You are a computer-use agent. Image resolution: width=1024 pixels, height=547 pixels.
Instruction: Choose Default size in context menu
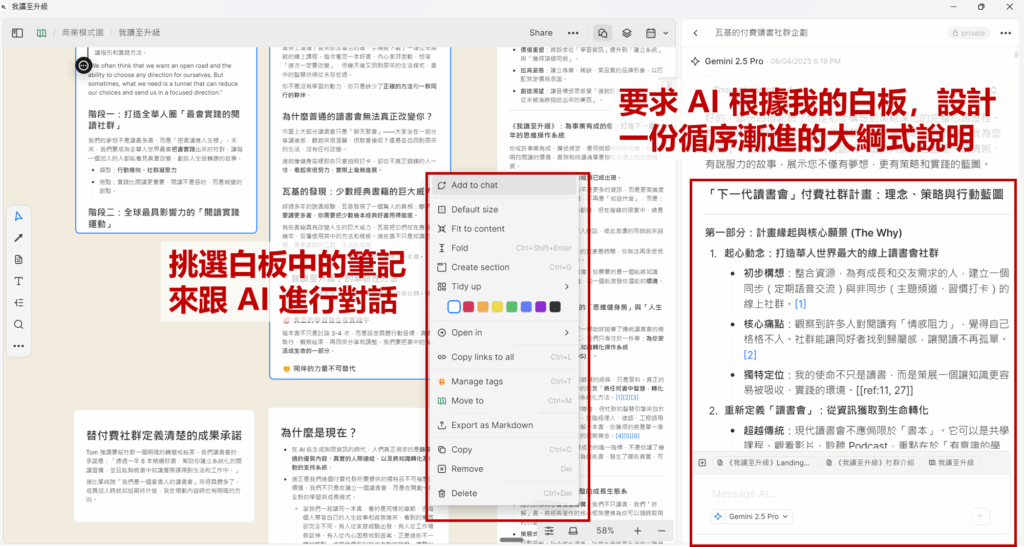pos(504,210)
